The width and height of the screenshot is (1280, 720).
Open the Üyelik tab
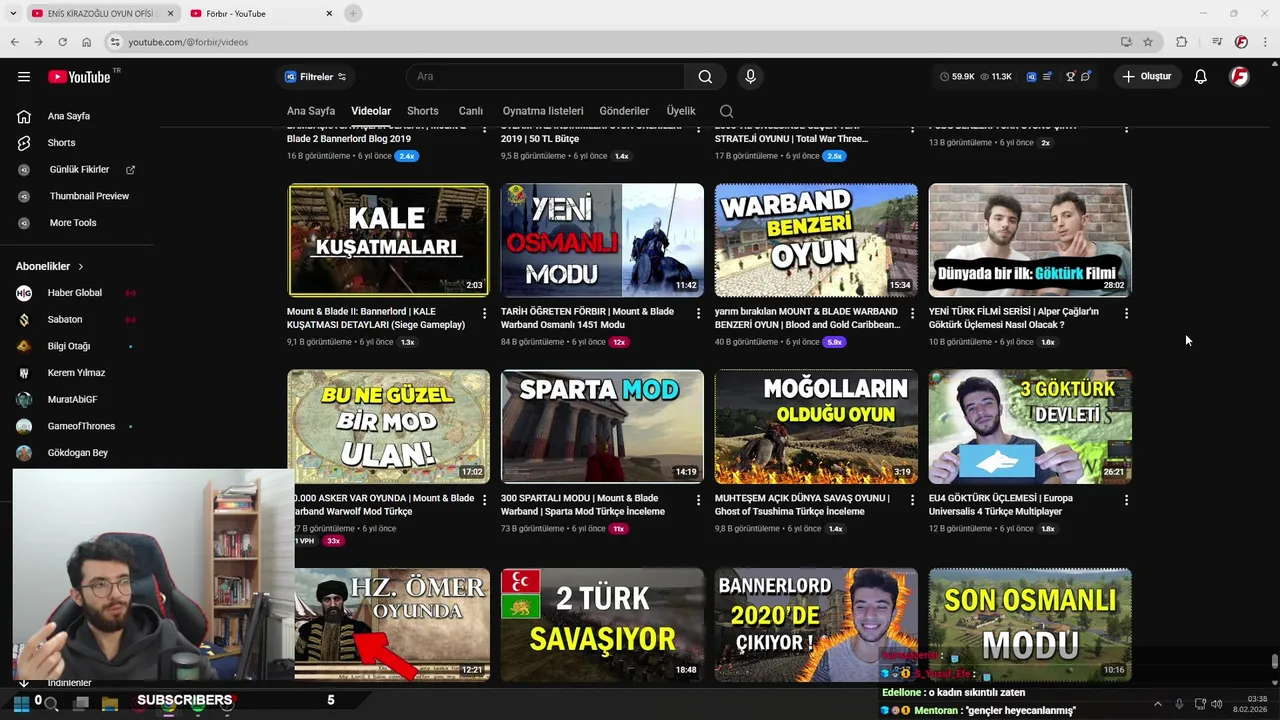tap(681, 111)
